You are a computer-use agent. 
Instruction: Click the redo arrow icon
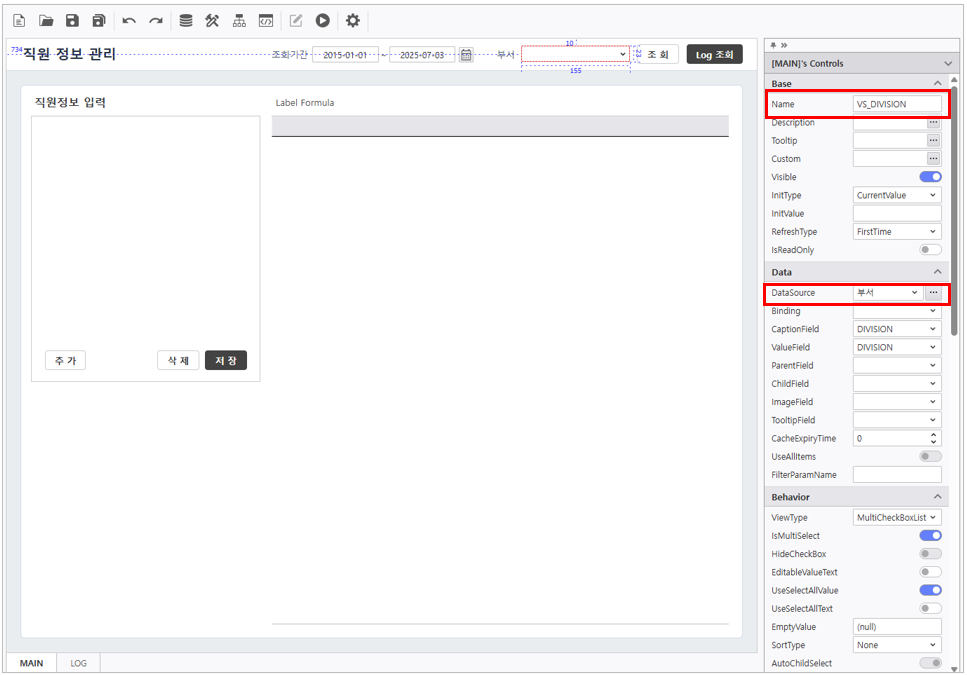click(x=156, y=20)
